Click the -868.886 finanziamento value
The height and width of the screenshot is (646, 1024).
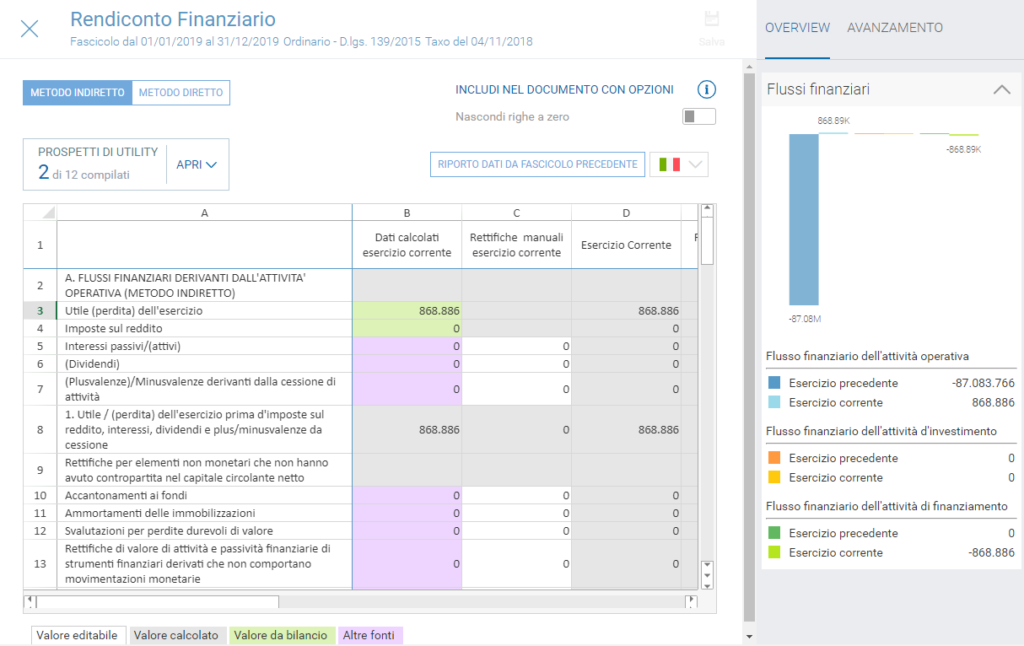991,553
